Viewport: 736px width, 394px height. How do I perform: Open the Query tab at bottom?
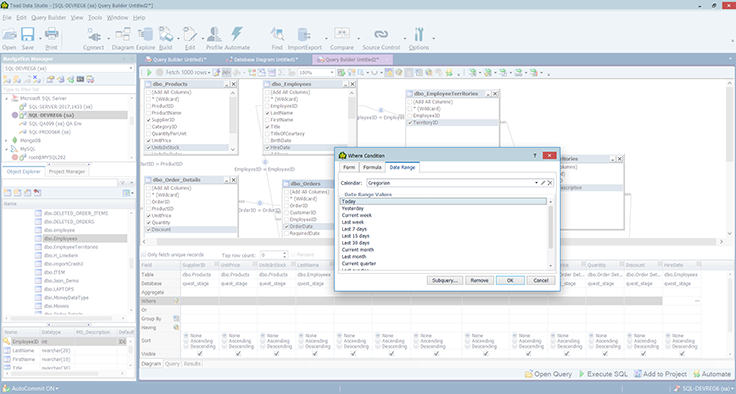tap(172, 363)
